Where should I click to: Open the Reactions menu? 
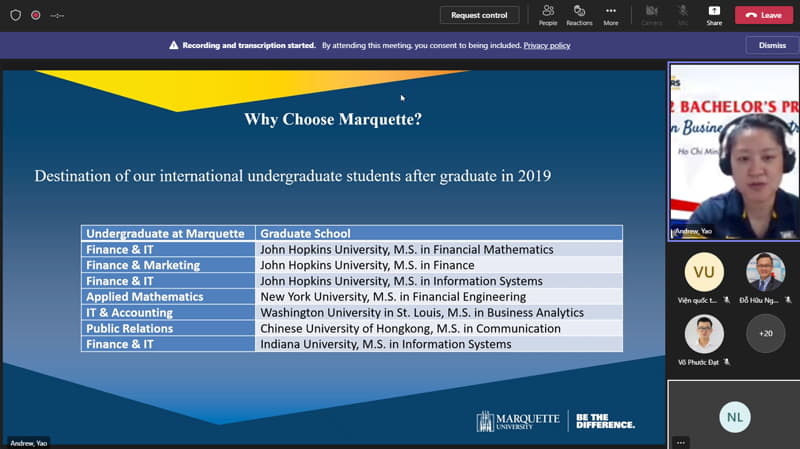[x=579, y=14]
